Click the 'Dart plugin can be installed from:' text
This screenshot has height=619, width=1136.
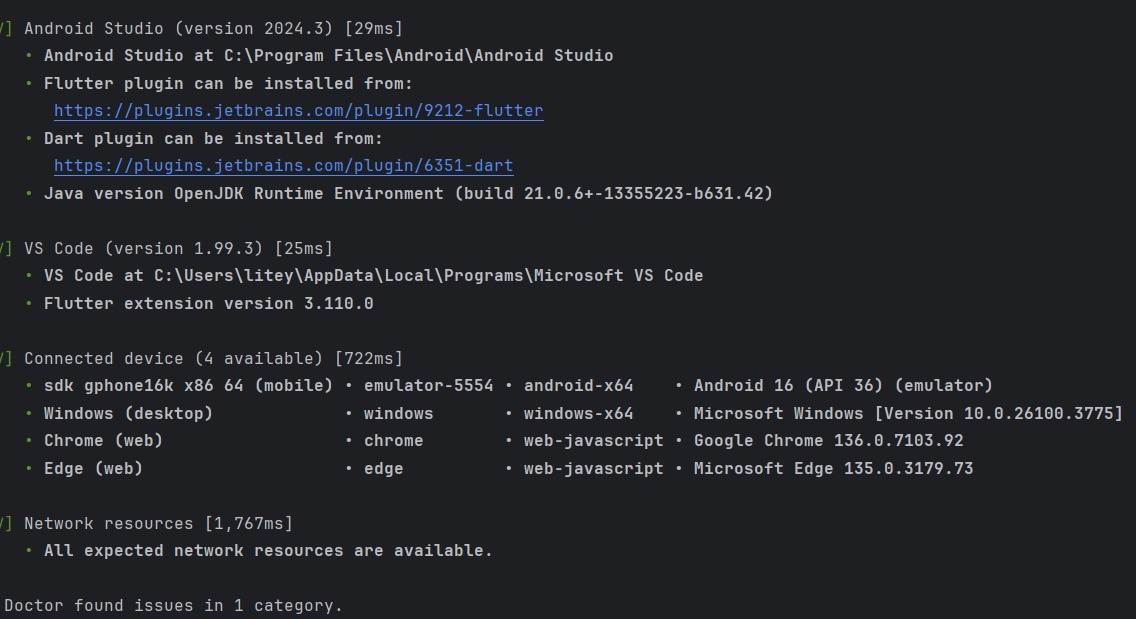coord(213,138)
